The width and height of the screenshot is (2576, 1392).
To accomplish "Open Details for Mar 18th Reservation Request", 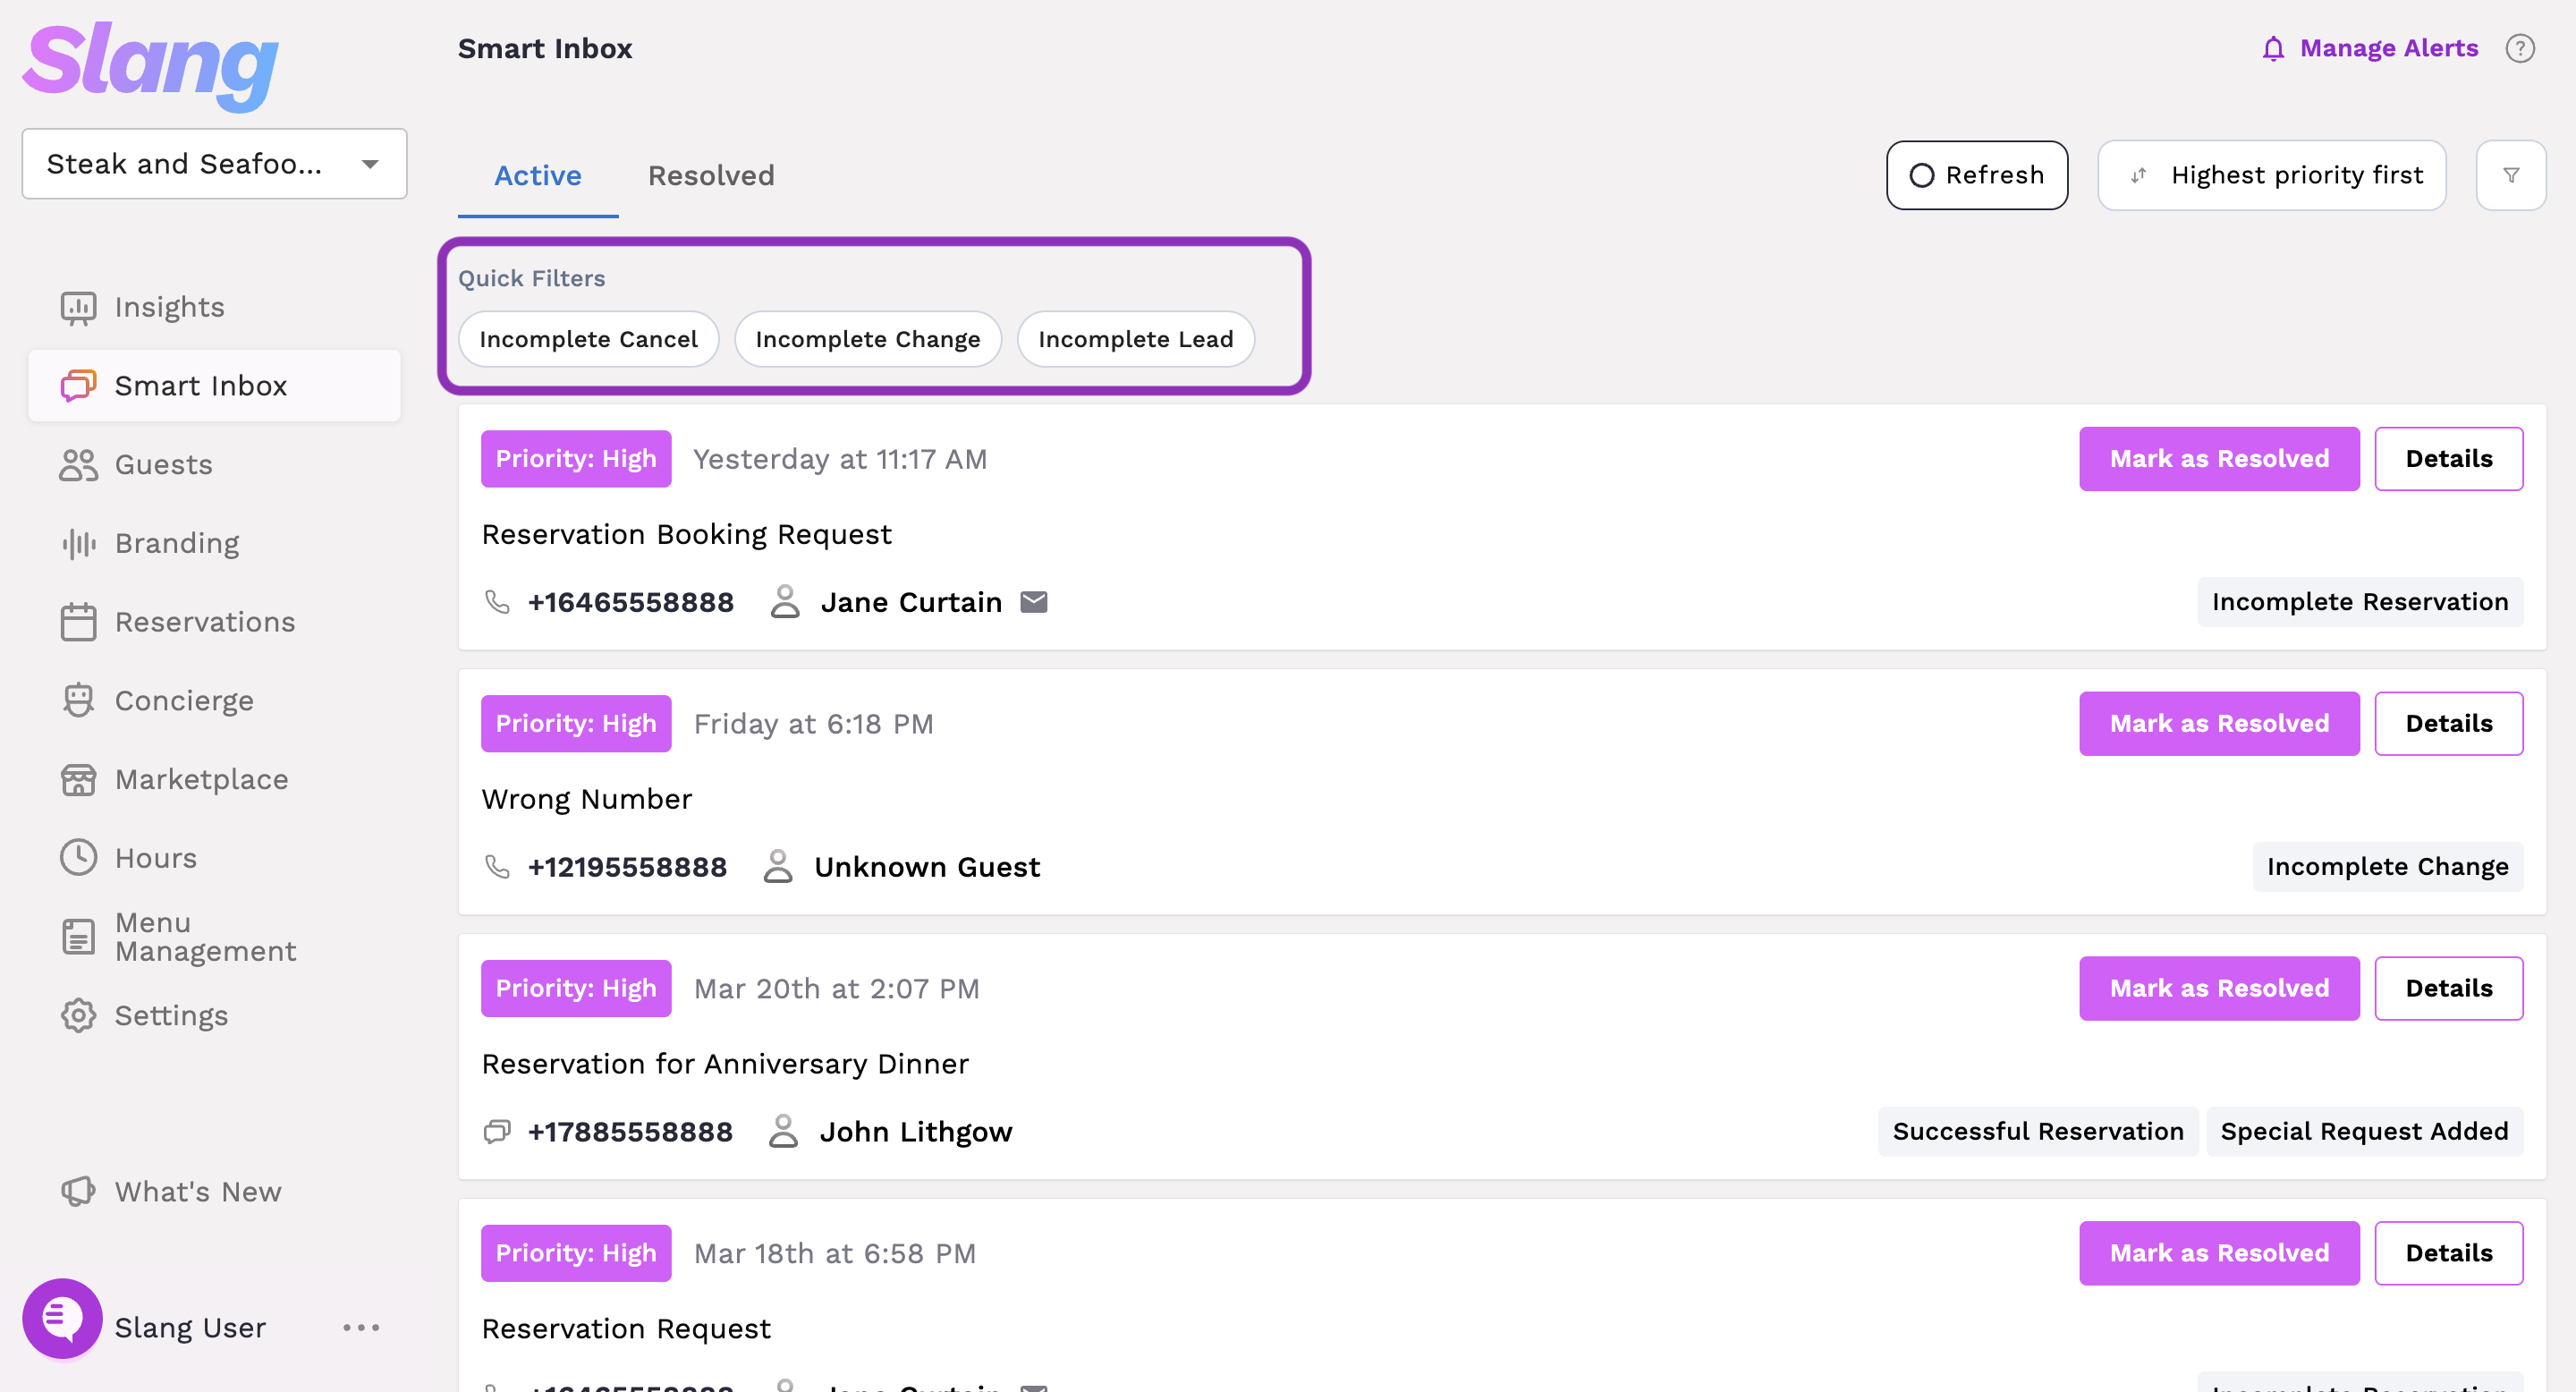I will tap(2449, 1253).
